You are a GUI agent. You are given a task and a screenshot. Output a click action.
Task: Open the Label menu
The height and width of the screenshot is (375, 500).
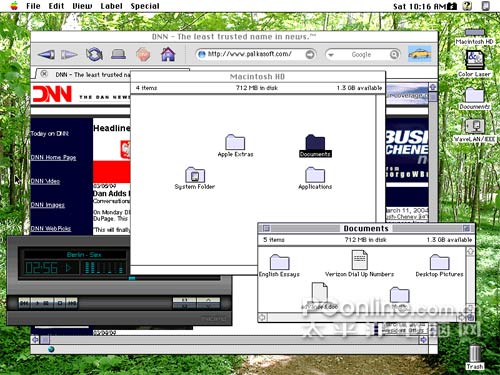pyautogui.click(x=111, y=6)
